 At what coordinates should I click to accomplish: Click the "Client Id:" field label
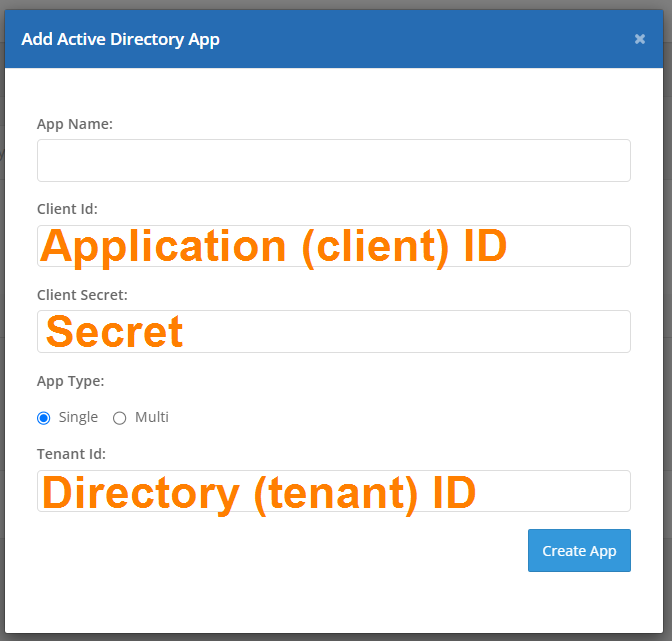67,209
